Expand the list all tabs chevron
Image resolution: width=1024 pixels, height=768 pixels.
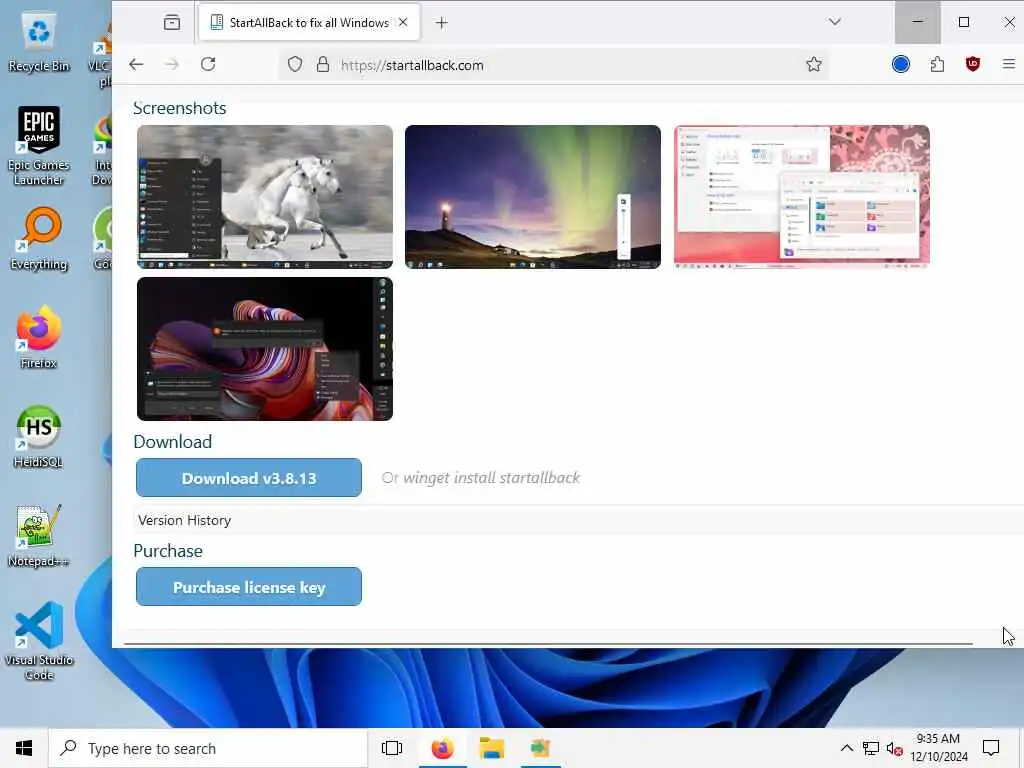(835, 22)
